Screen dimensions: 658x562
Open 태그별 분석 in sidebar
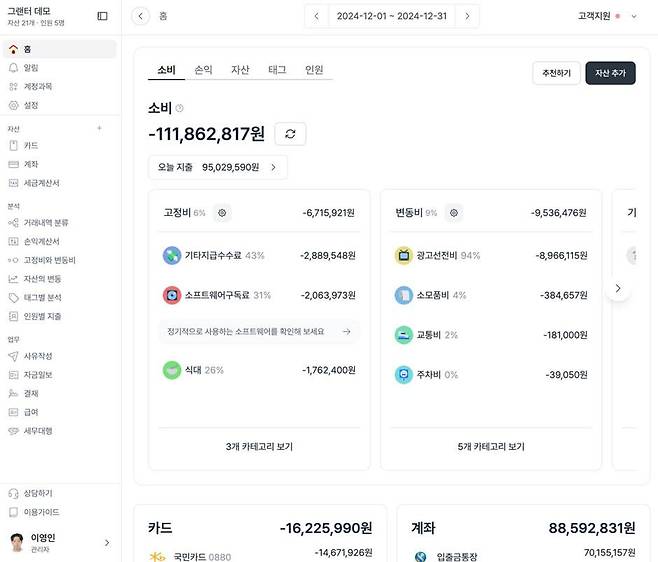(59, 298)
